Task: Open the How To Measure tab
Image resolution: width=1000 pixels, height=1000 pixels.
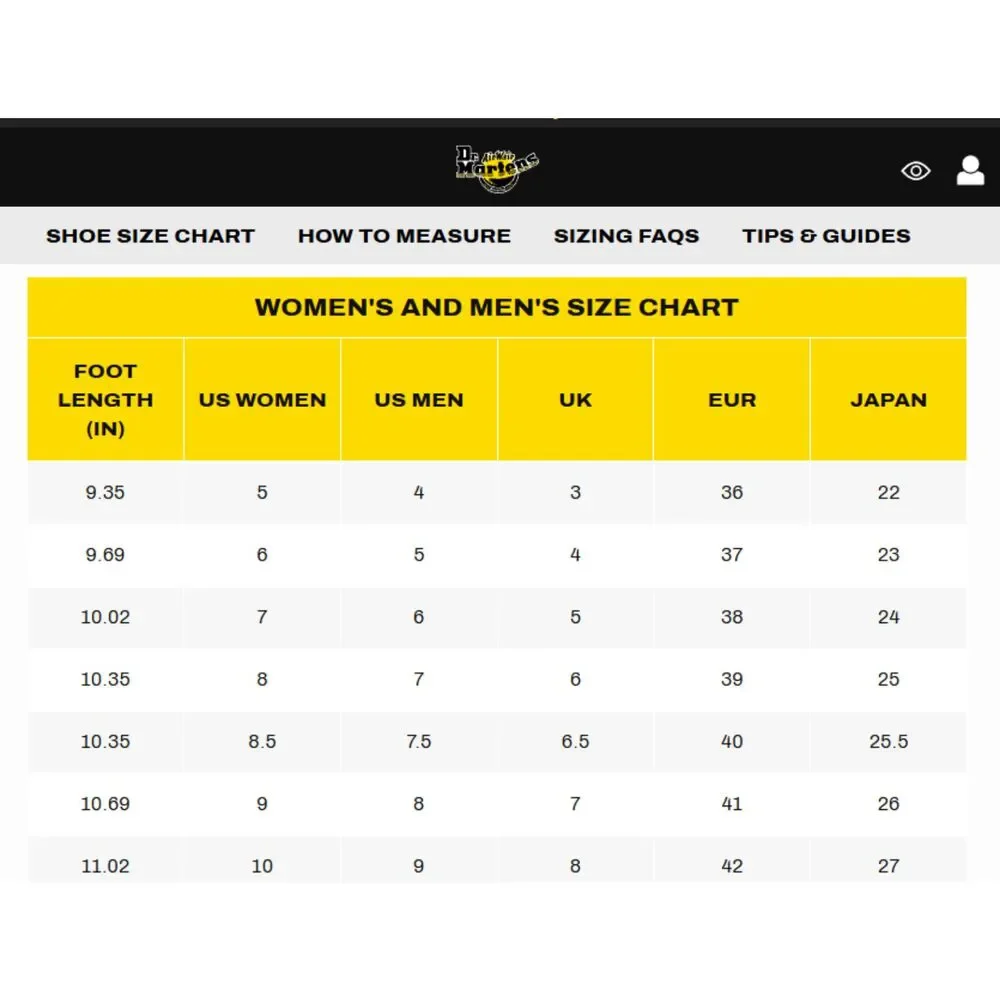Action: (404, 236)
